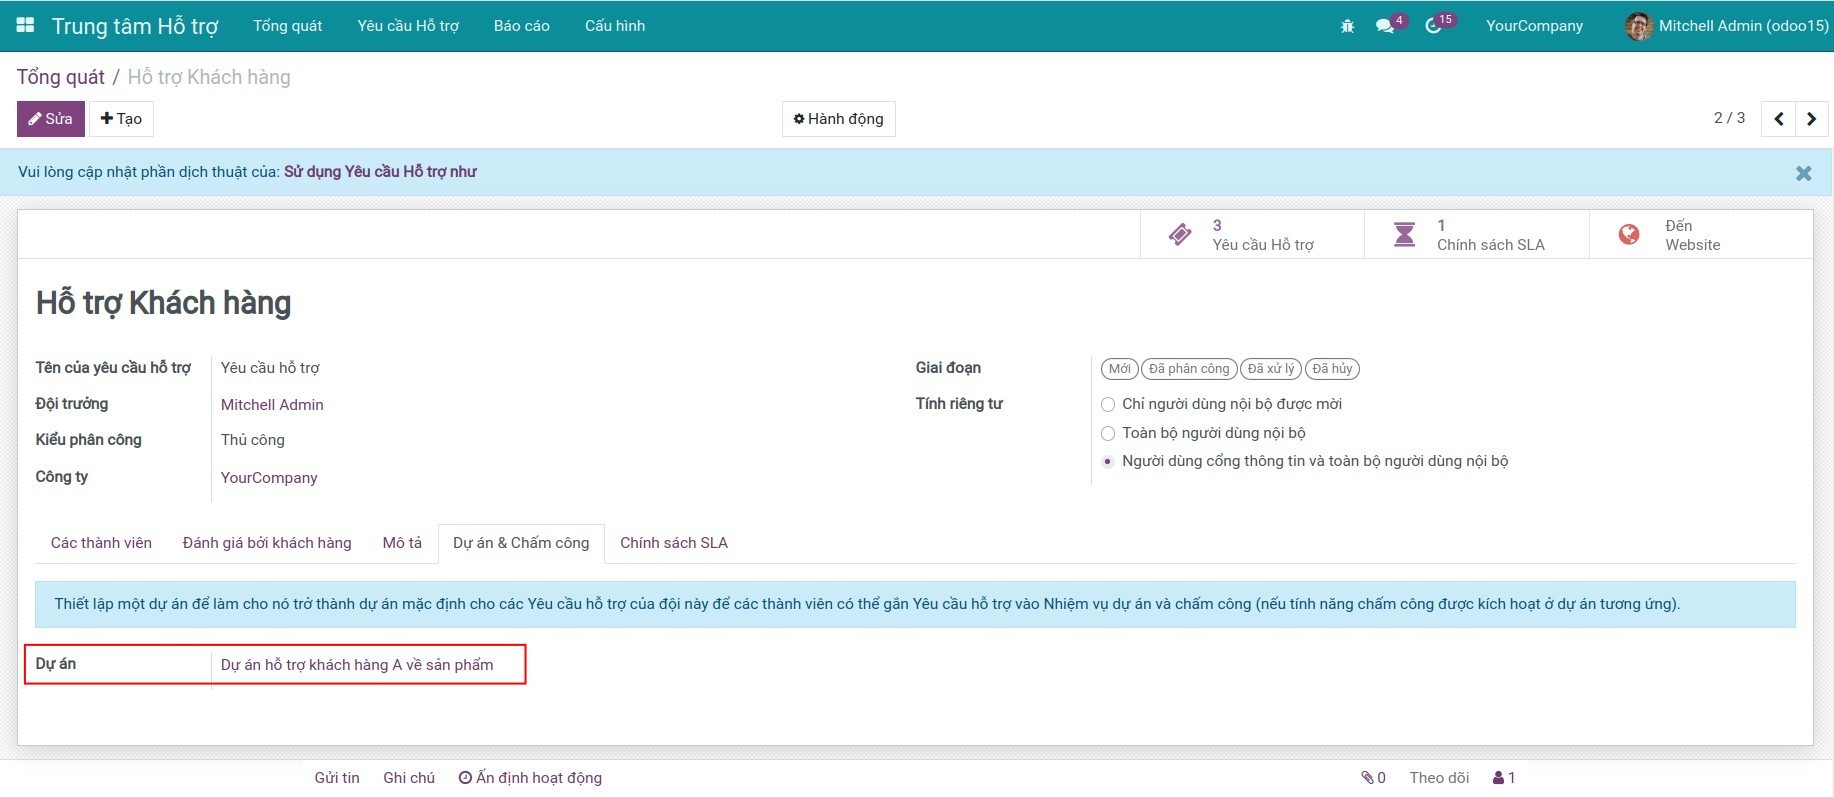This screenshot has width=1834, height=797.
Task: Go to next record arrow
Action: coord(1811,119)
